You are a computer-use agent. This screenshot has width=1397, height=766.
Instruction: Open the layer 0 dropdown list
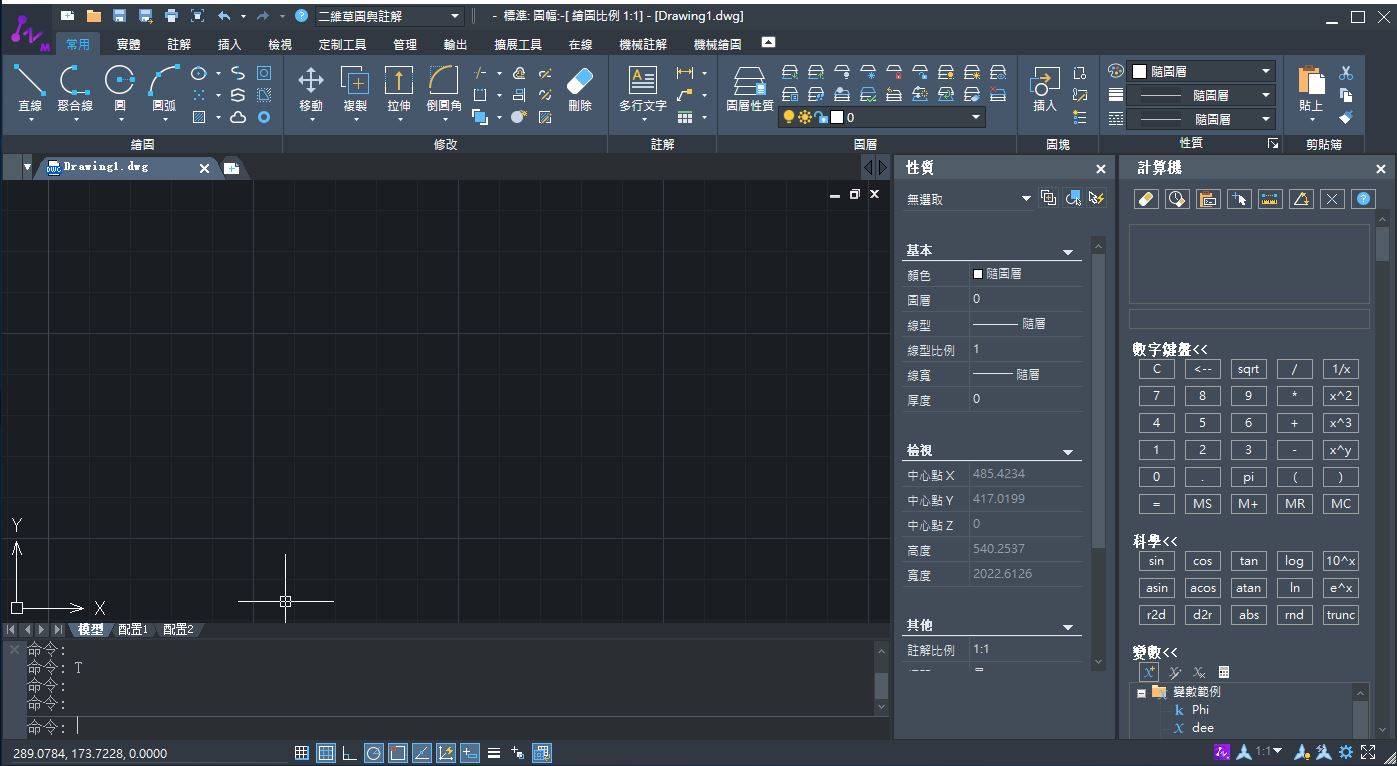(x=976, y=117)
